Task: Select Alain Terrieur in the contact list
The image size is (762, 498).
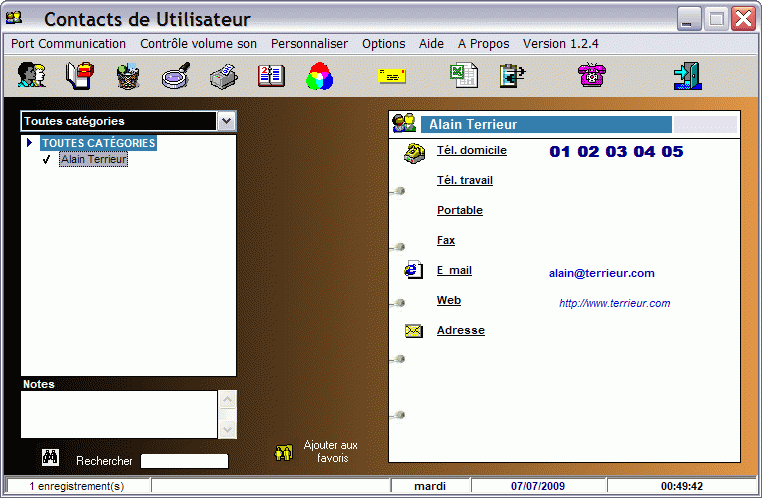Action: pos(94,159)
